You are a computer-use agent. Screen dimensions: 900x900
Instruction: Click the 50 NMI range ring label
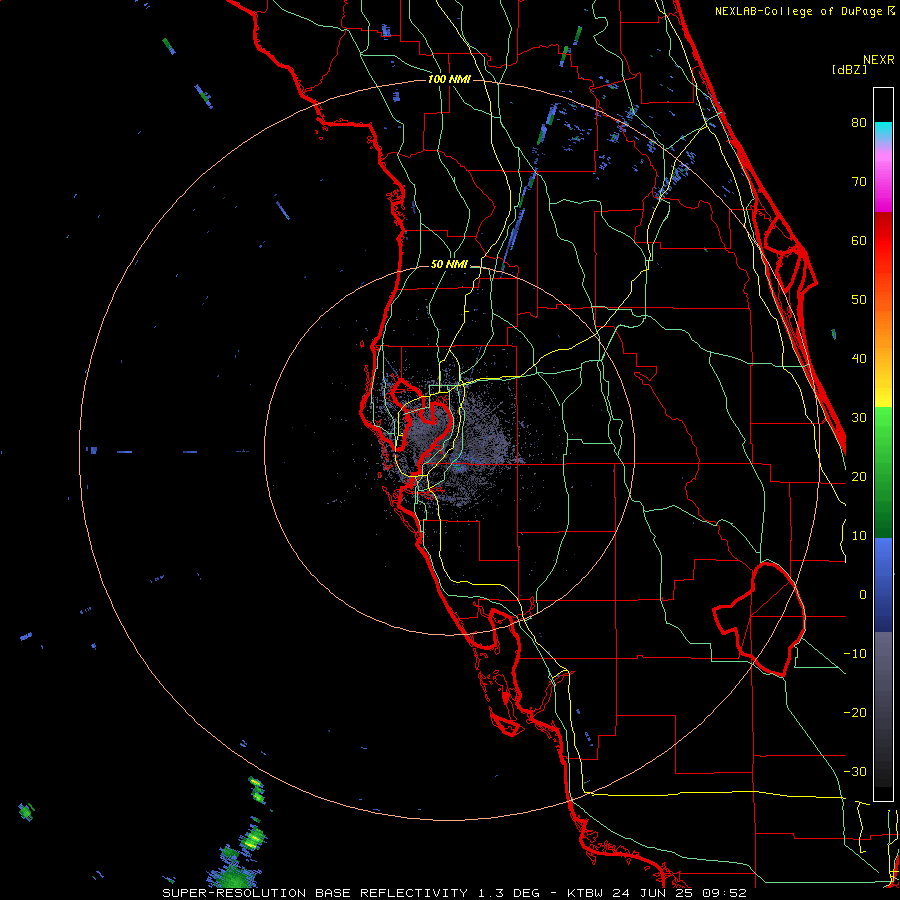(x=449, y=265)
